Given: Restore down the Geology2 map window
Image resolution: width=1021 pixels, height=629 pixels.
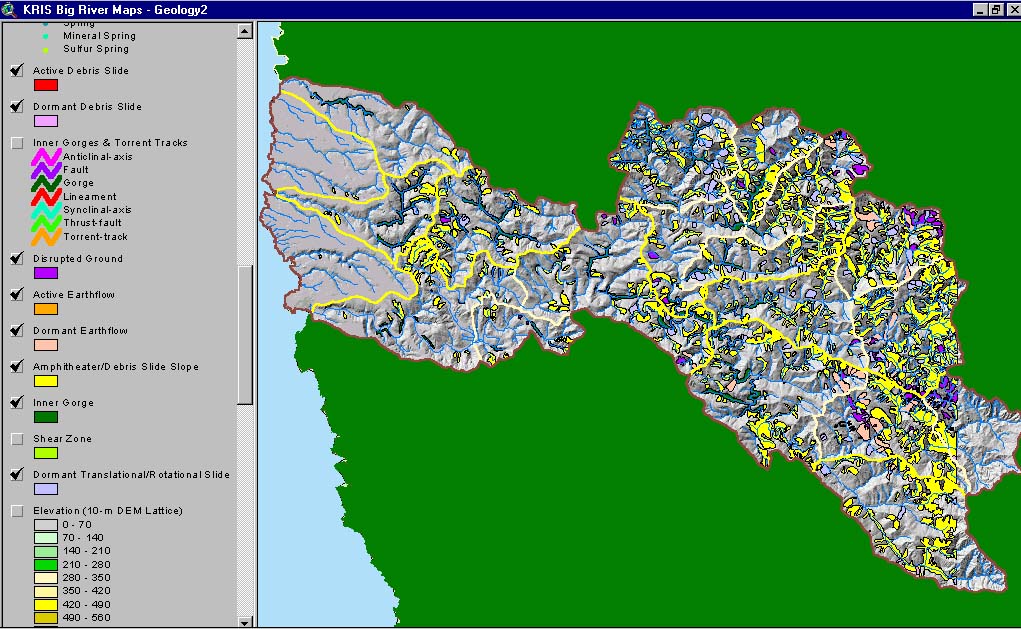Looking at the screenshot, I should click(x=996, y=10).
